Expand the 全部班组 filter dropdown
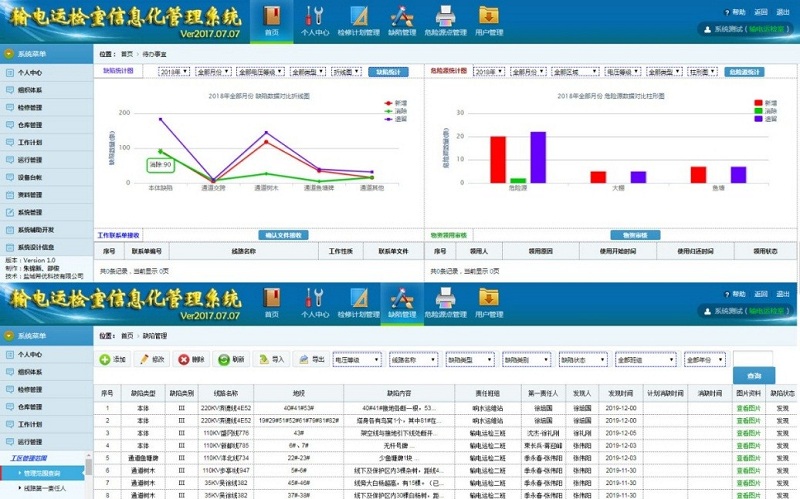The height and width of the screenshot is (499, 800). tap(638, 359)
